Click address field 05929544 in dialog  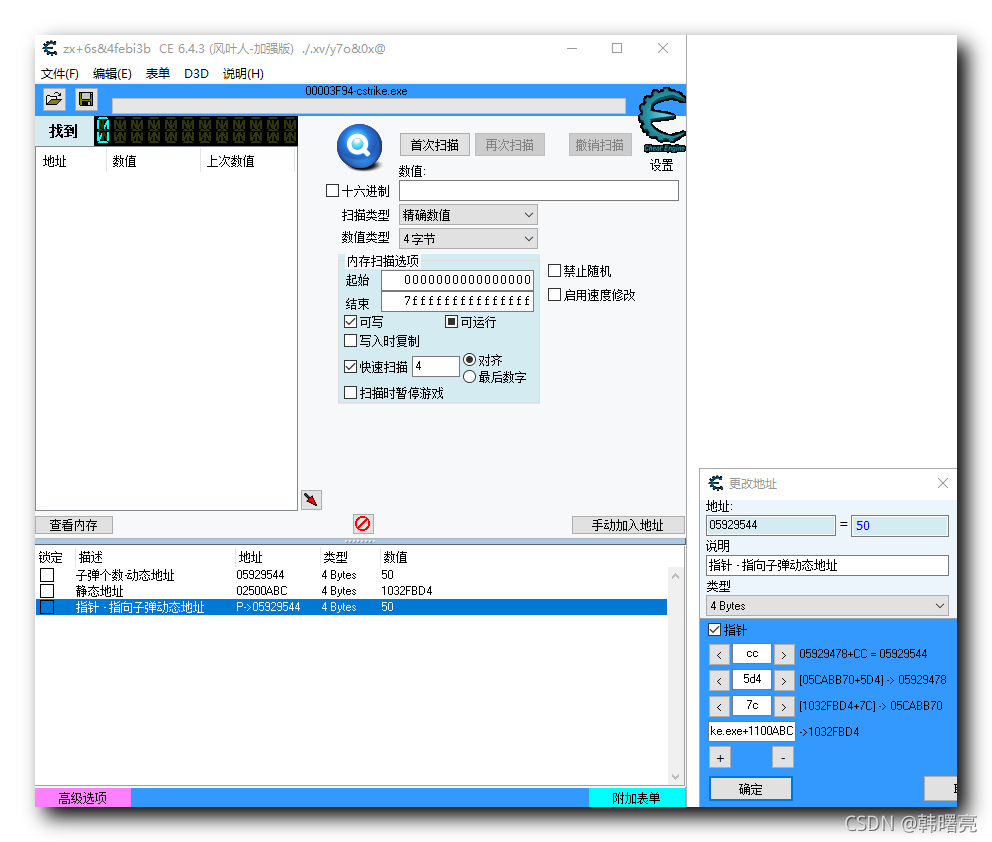point(771,525)
